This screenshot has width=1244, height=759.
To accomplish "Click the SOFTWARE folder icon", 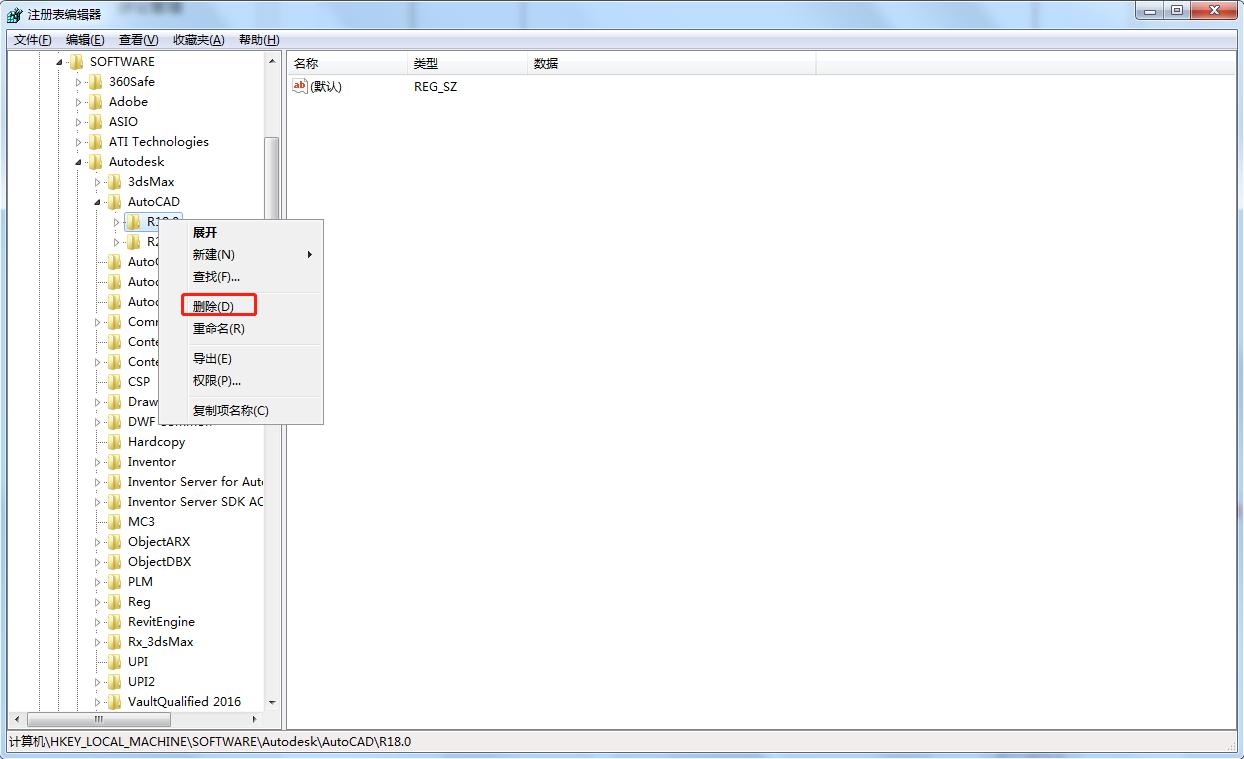I will (77, 62).
